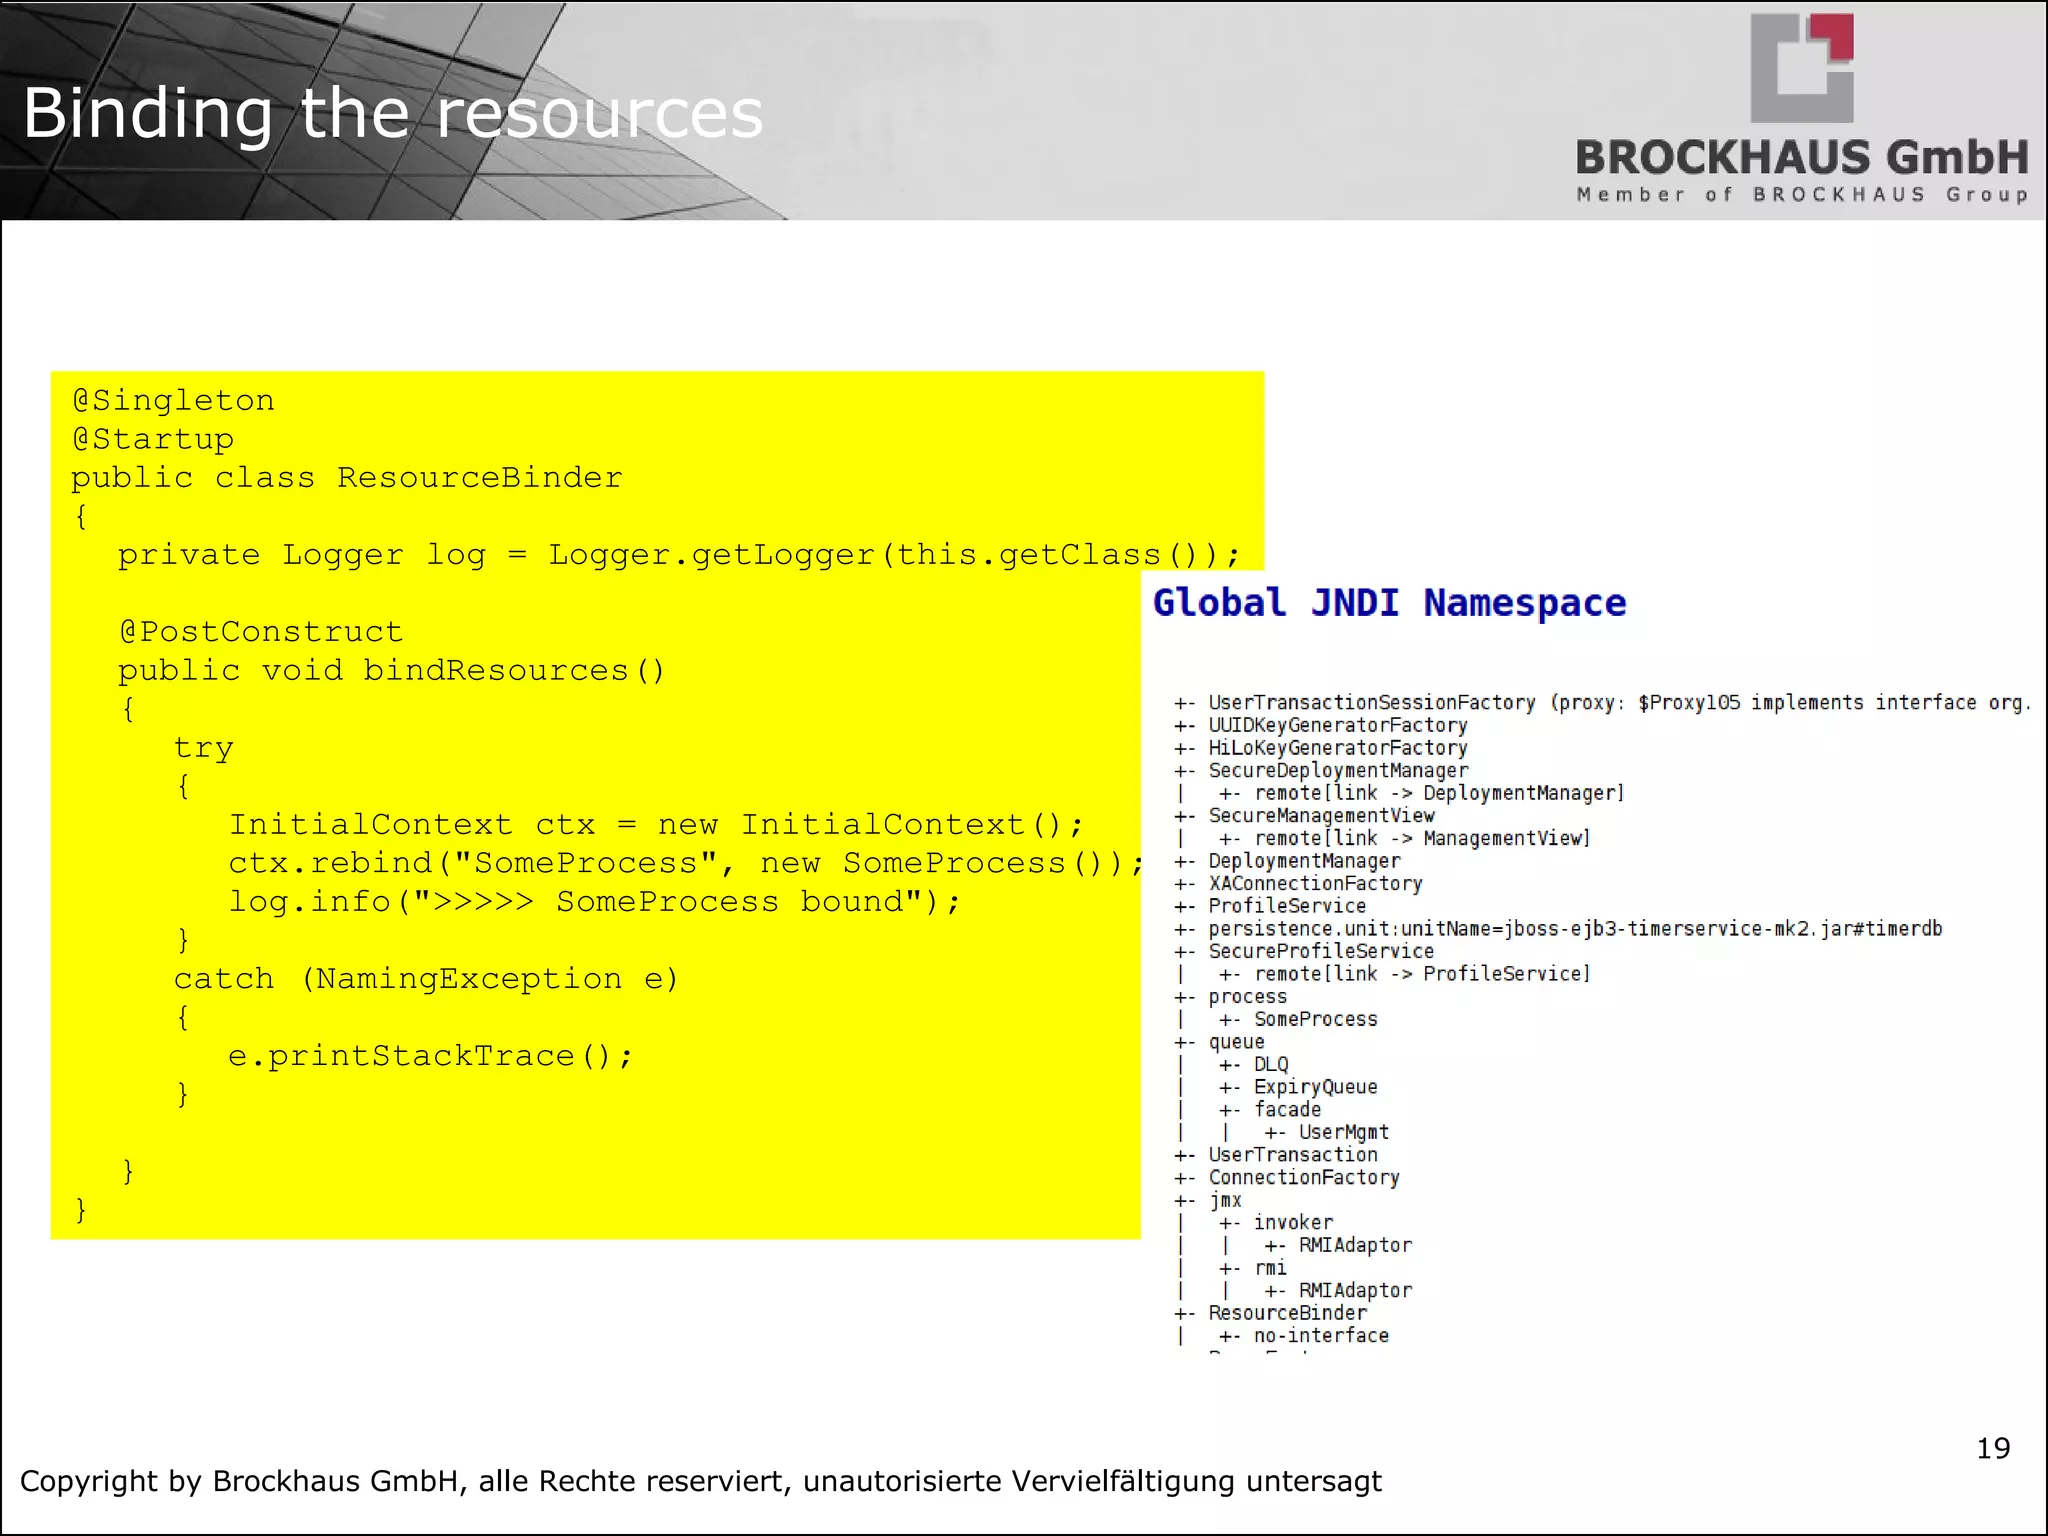2048x1536 pixels.
Task: Select the 'UserTransaction' tree entry
Action: tap(1292, 1155)
